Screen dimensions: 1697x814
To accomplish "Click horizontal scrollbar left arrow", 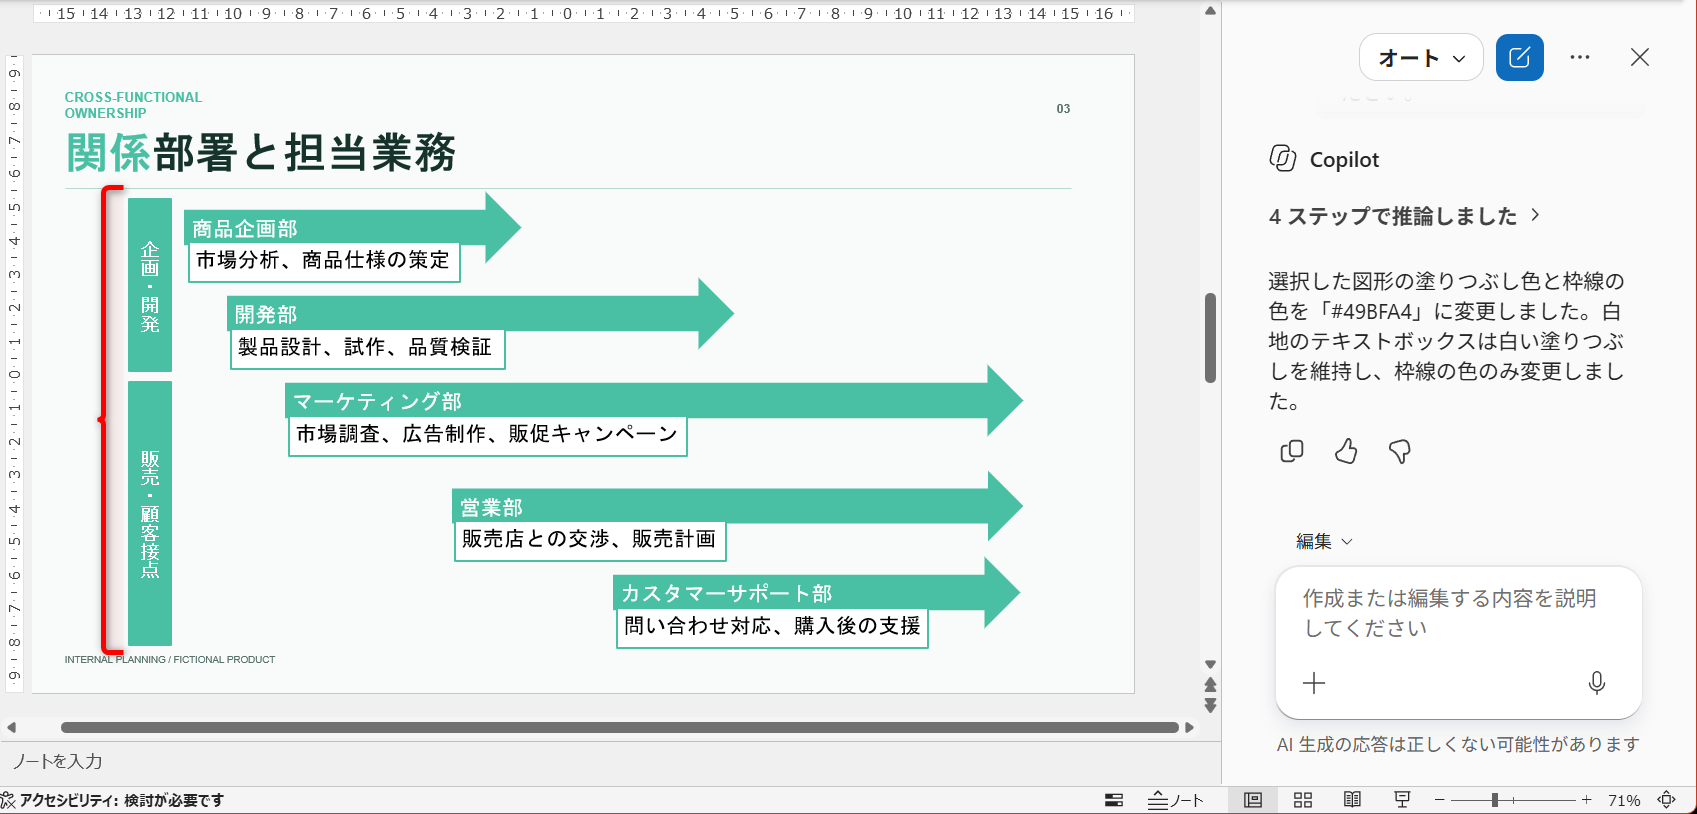I will coord(11,727).
